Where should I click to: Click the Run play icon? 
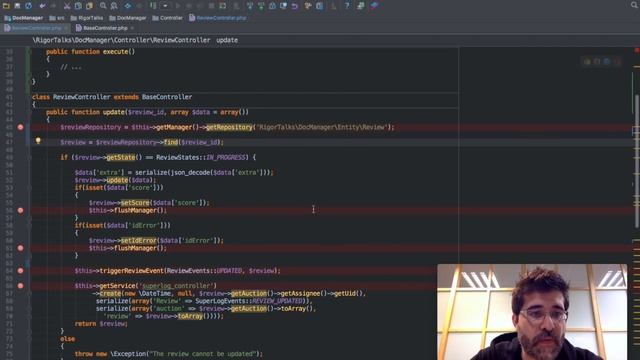tap(178, 6)
